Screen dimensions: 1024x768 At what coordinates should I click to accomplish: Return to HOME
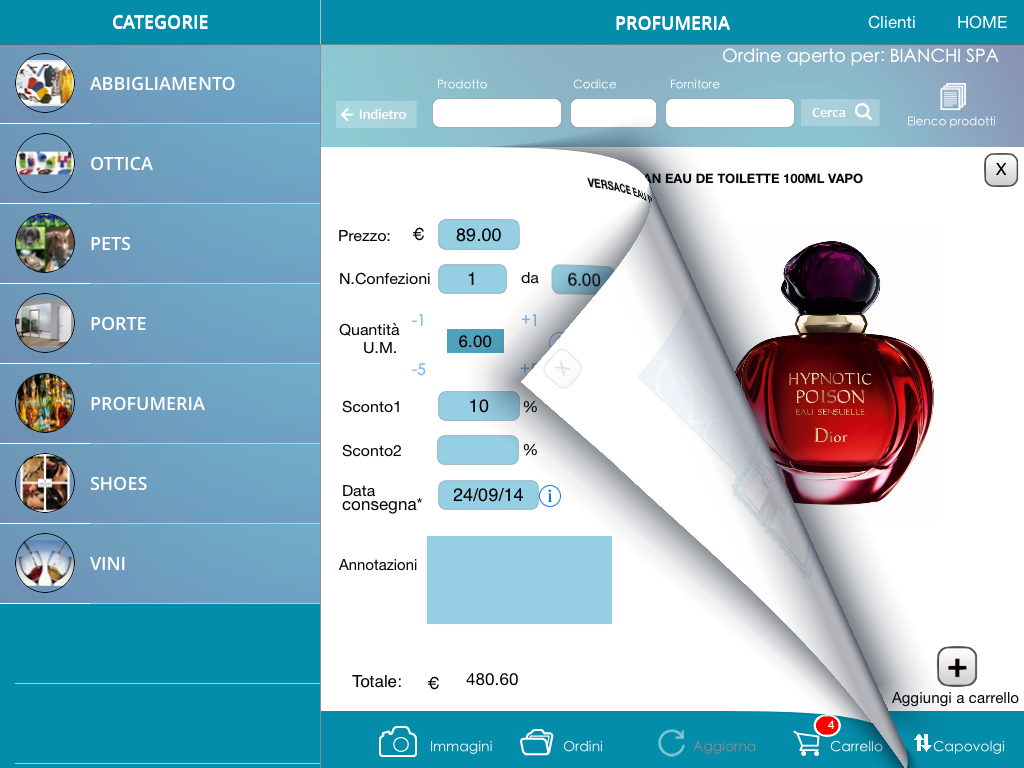pyautogui.click(x=982, y=22)
